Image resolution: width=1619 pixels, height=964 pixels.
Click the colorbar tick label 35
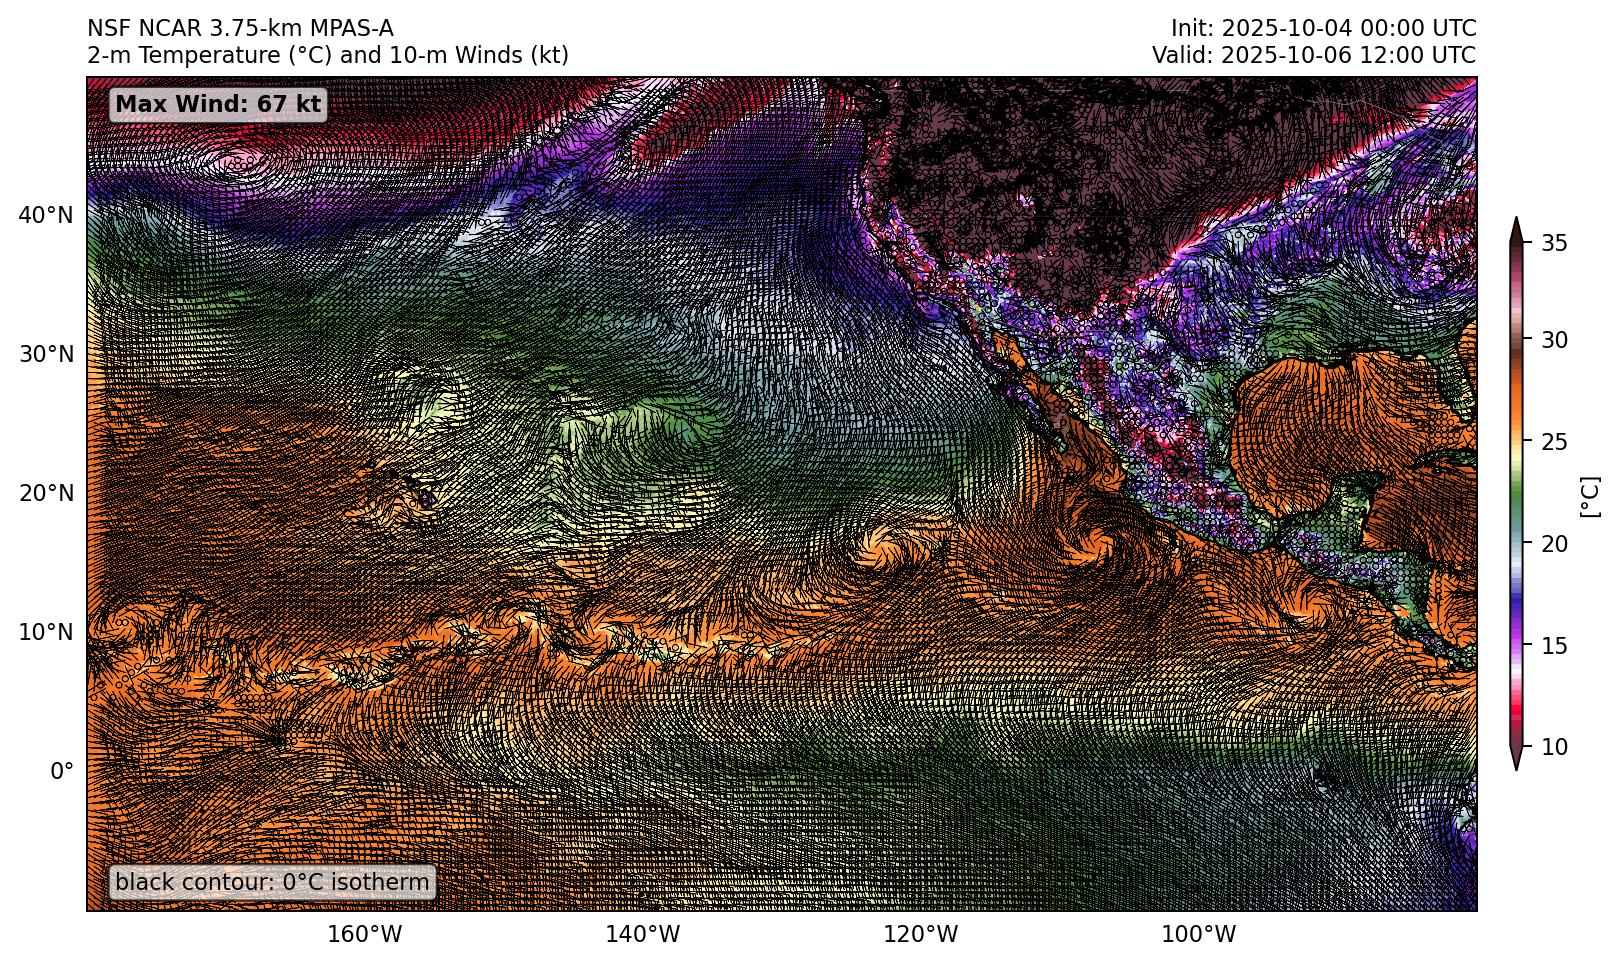tap(1553, 243)
